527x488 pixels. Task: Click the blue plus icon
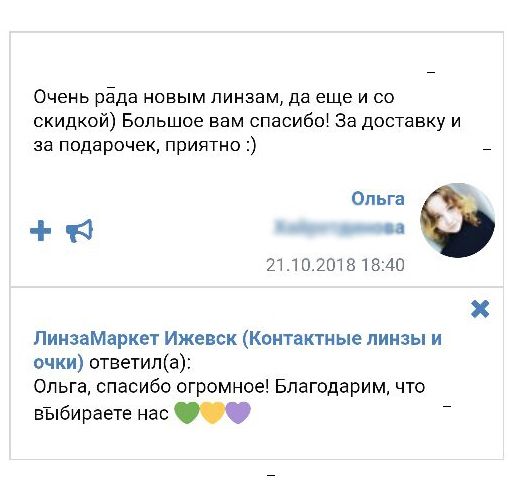tap(41, 231)
